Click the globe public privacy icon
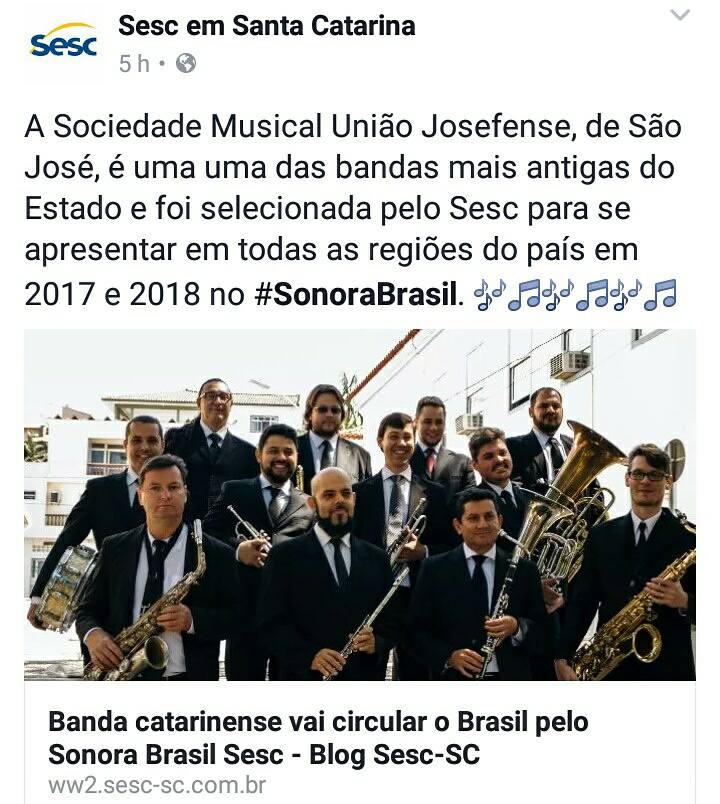 (x=186, y=64)
